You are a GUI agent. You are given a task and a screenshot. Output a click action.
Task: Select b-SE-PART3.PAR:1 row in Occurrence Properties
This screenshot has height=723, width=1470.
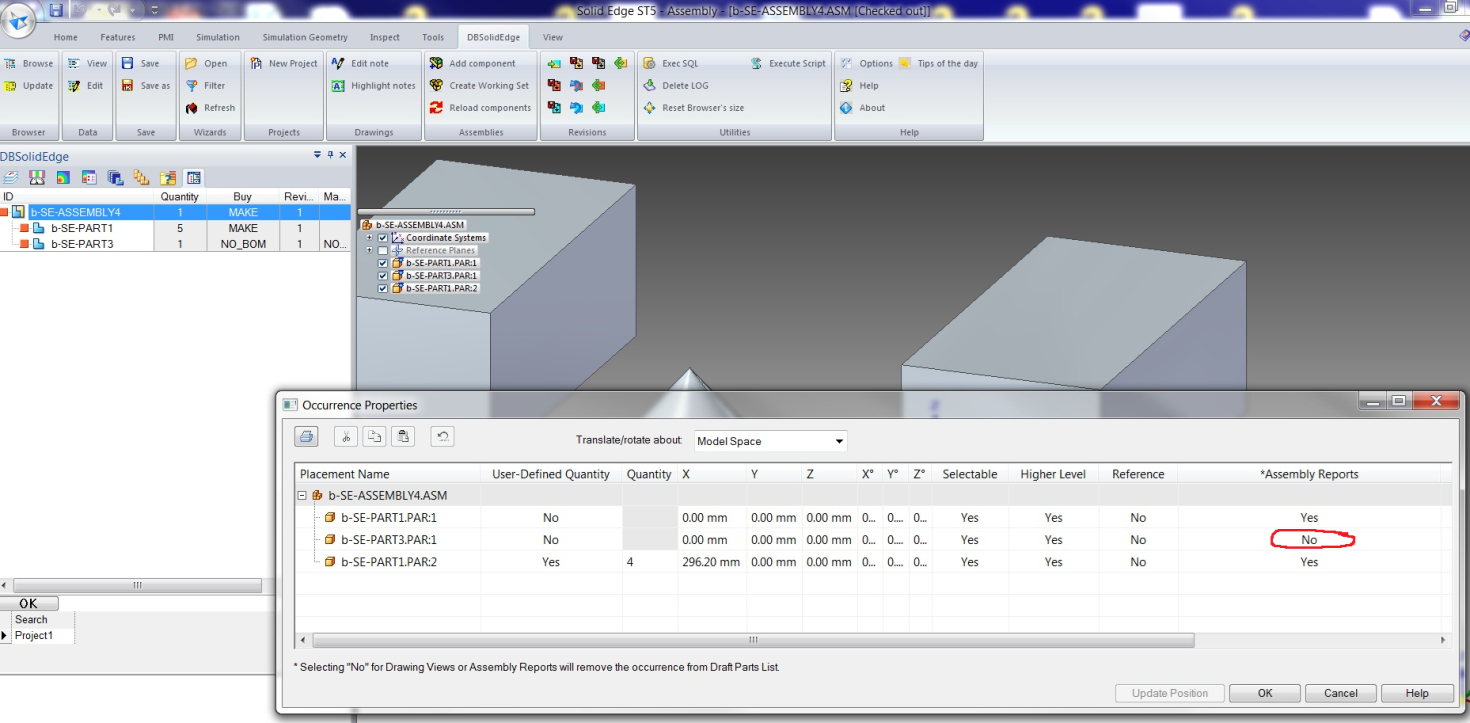[x=870, y=540]
